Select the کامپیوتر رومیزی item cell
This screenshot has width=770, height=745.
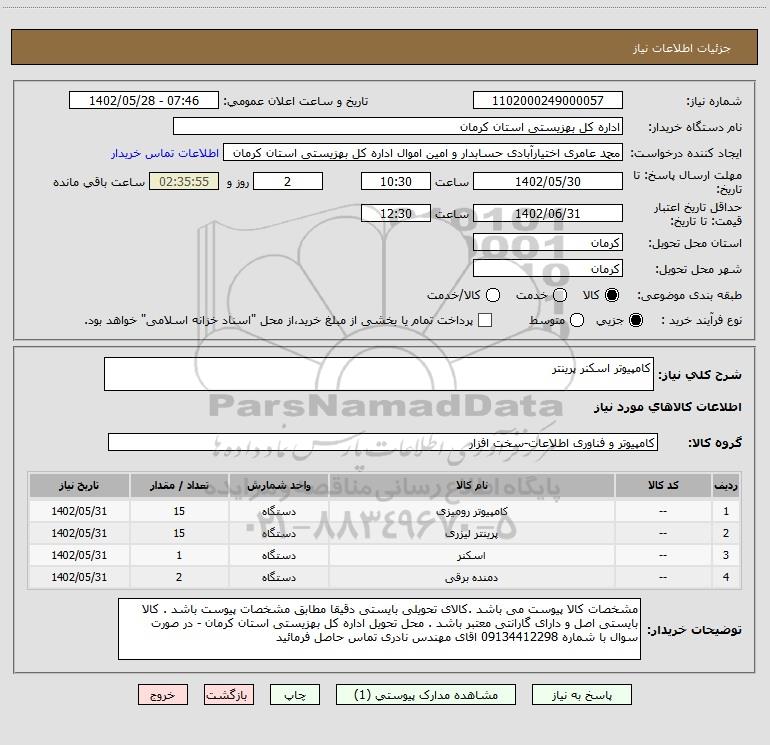coord(471,511)
